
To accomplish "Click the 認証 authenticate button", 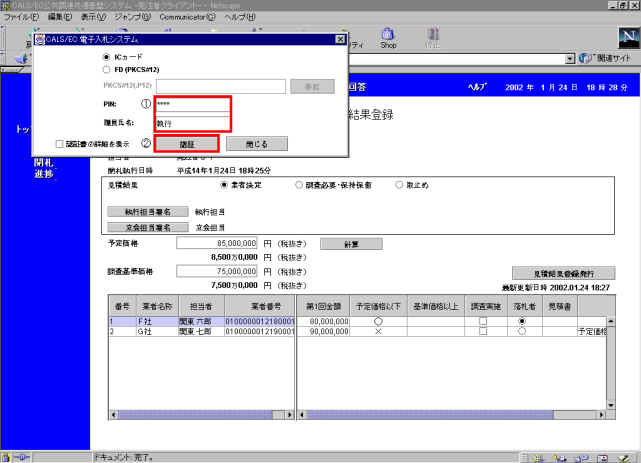I will 187,143.
